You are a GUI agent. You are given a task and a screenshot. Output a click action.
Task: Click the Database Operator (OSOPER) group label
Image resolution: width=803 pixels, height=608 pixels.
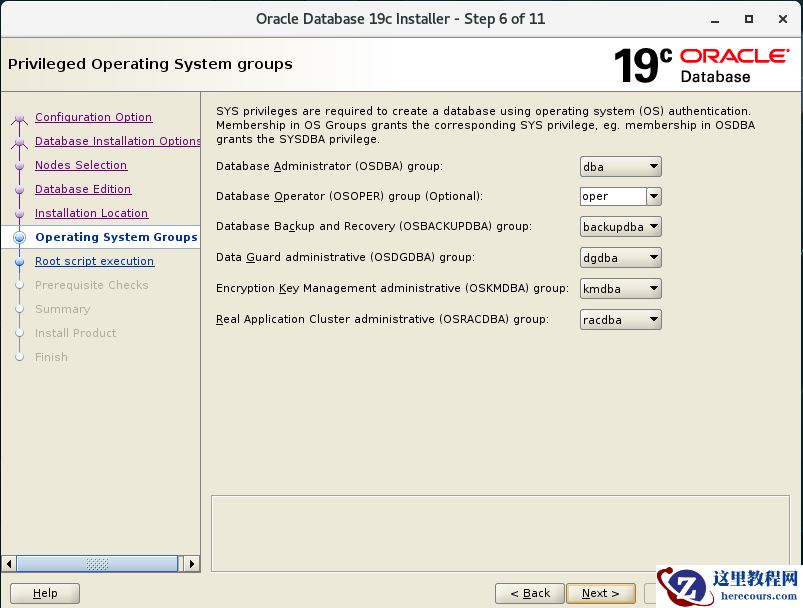[349, 196]
